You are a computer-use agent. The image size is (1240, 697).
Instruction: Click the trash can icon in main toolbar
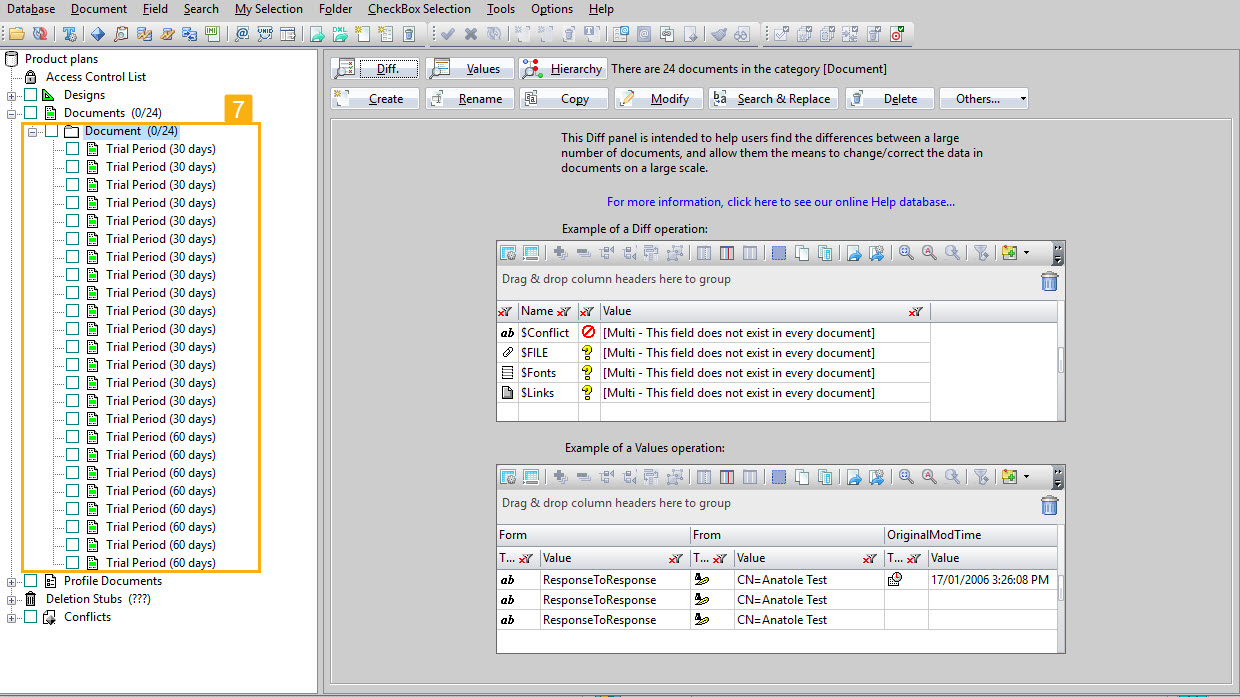(409, 34)
